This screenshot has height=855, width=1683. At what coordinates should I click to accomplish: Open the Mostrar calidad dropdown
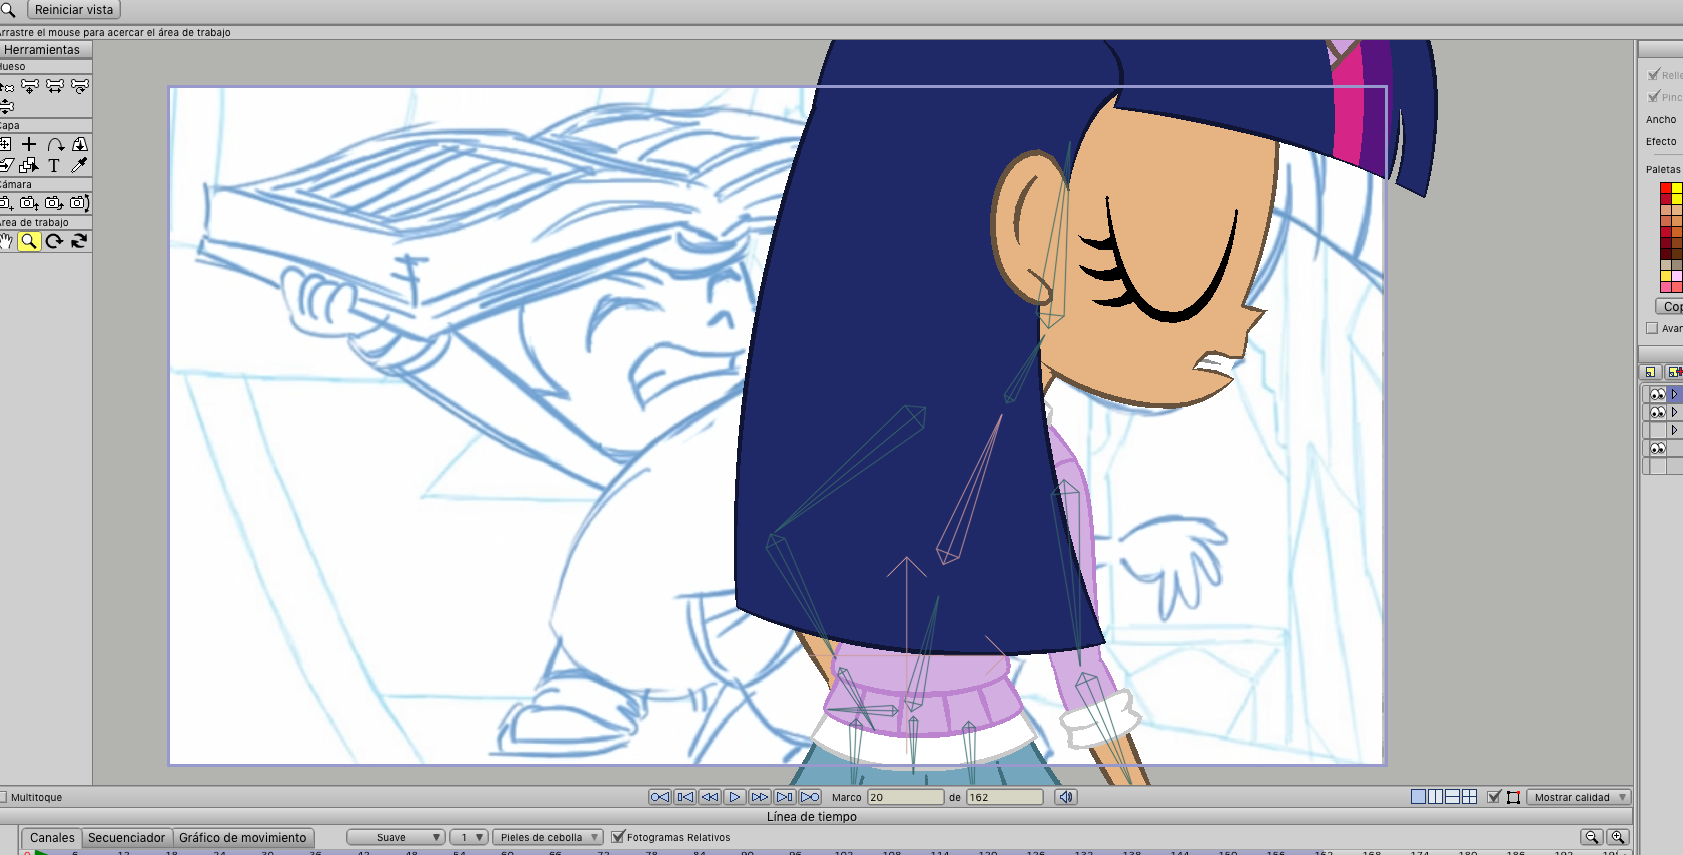(1579, 797)
